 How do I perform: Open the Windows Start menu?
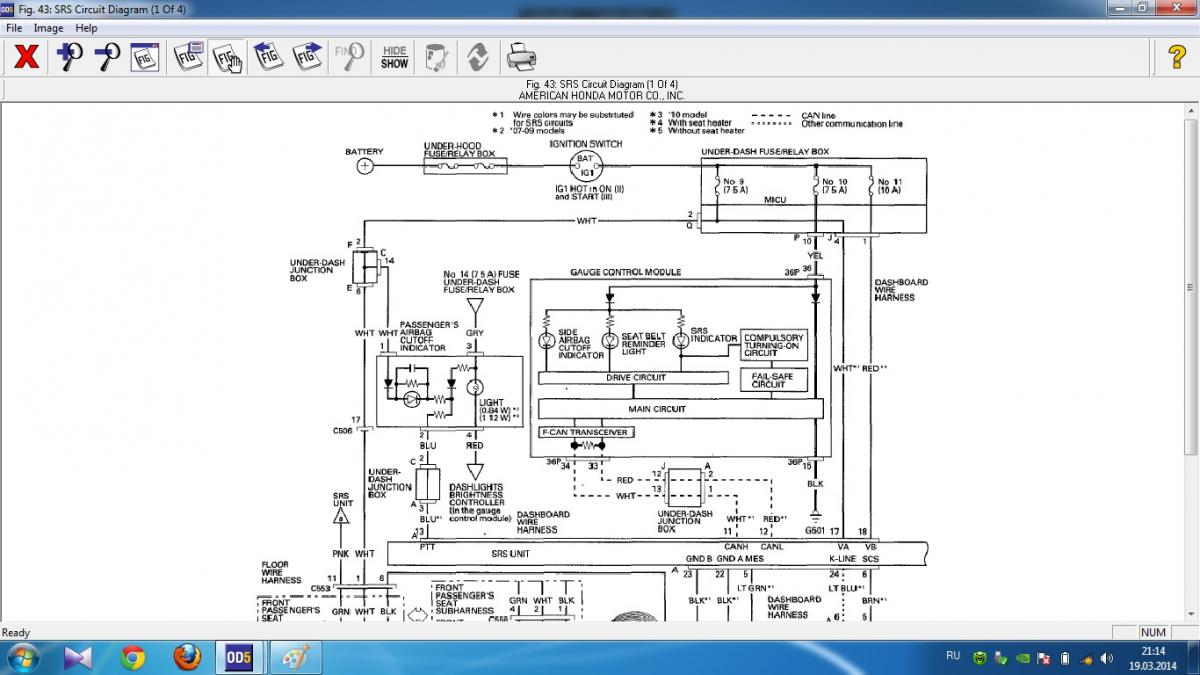pyautogui.click(x=22, y=657)
